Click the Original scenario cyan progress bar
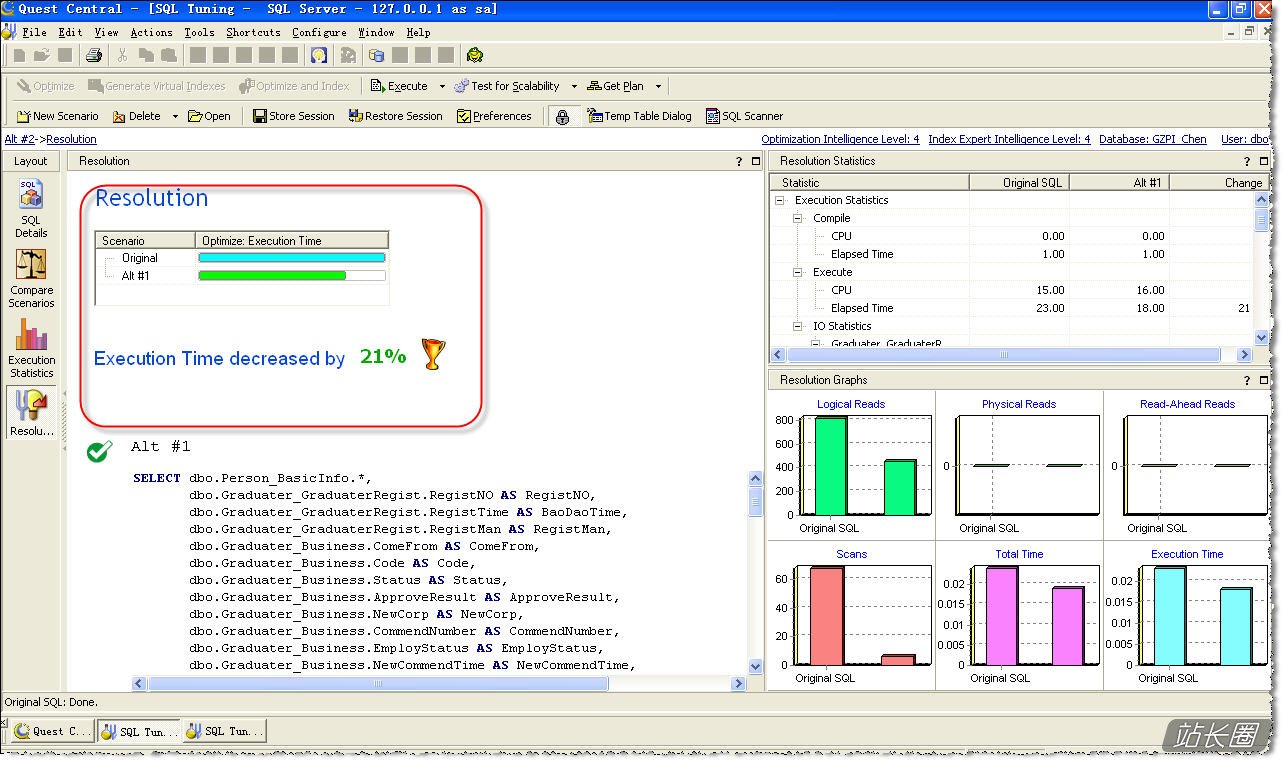 coord(291,258)
